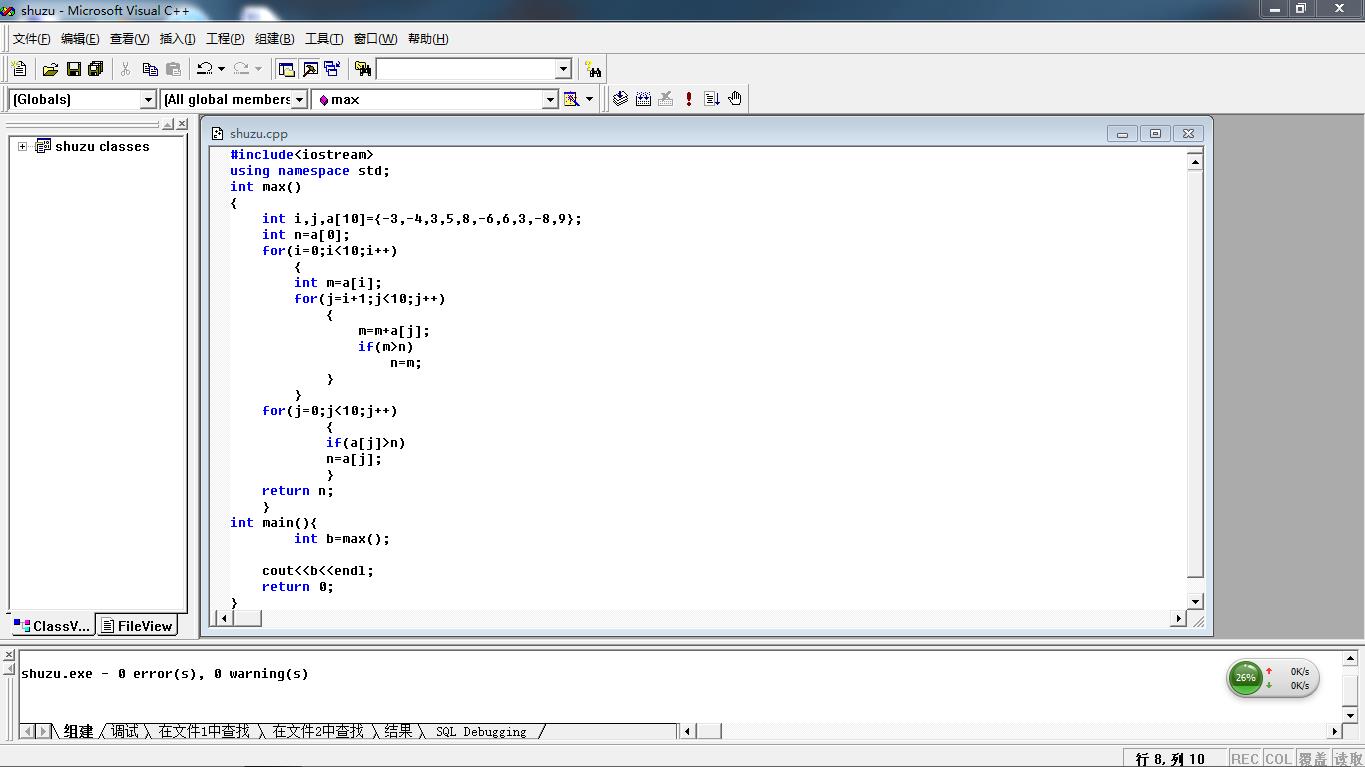Viewport: 1365px width, 767px height.
Task: Click the Open file folder icon
Action: [50, 69]
